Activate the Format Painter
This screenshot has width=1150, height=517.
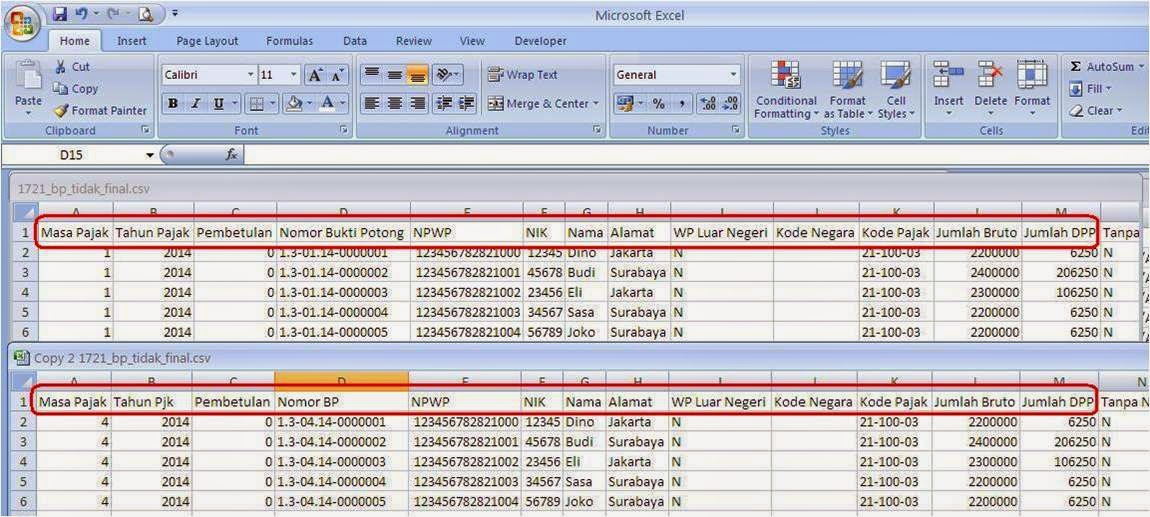[x=100, y=111]
